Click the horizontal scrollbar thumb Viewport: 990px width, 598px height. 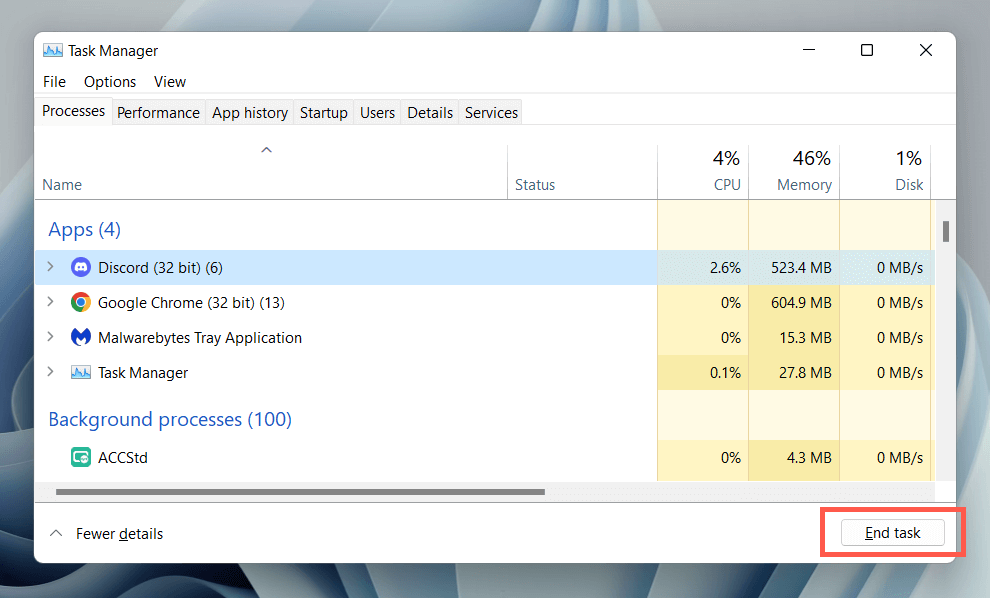click(x=300, y=491)
